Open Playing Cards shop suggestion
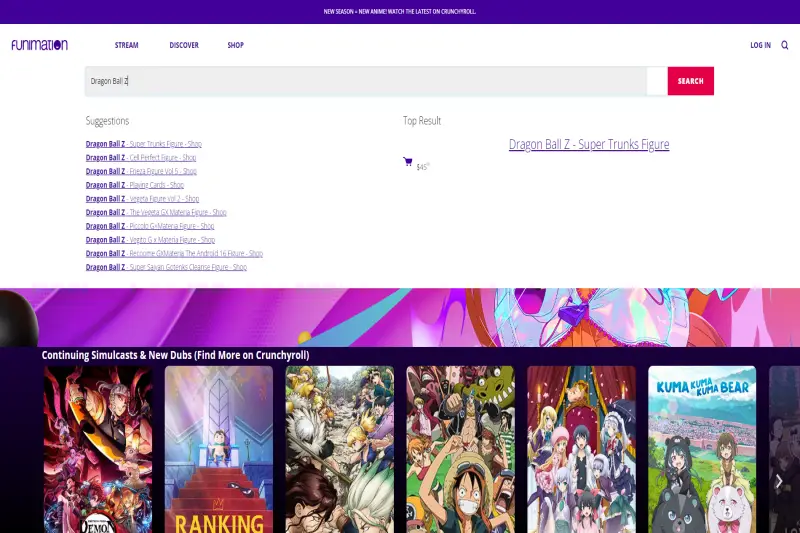800x533 pixels. tap(135, 185)
